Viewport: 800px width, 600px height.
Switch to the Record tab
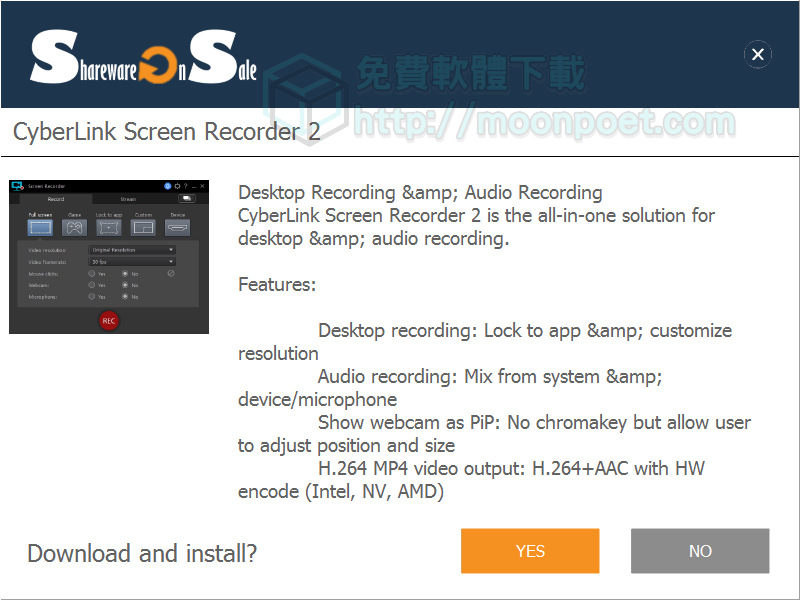[x=58, y=198]
